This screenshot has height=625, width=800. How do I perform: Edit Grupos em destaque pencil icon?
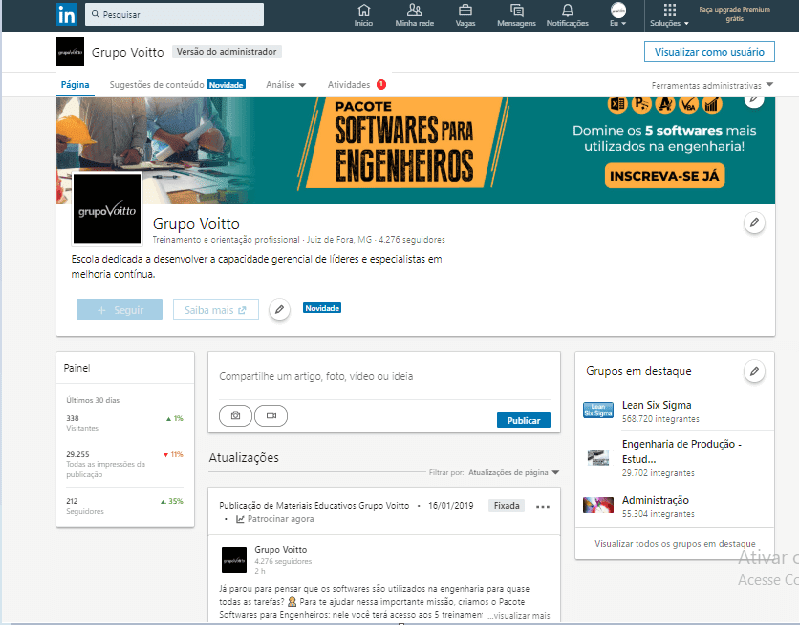click(x=754, y=371)
